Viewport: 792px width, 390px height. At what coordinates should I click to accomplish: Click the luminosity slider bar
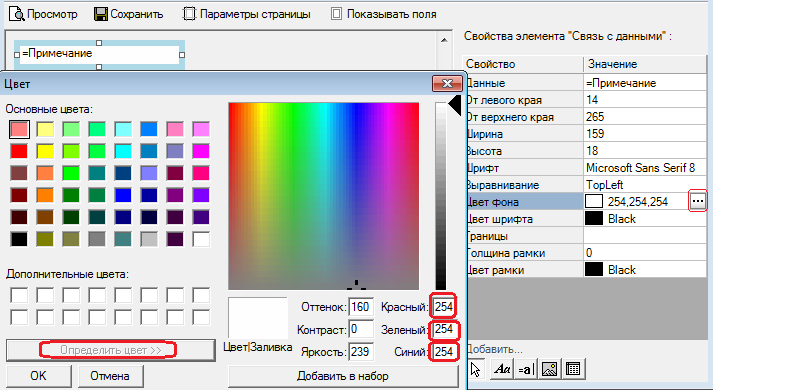point(441,196)
